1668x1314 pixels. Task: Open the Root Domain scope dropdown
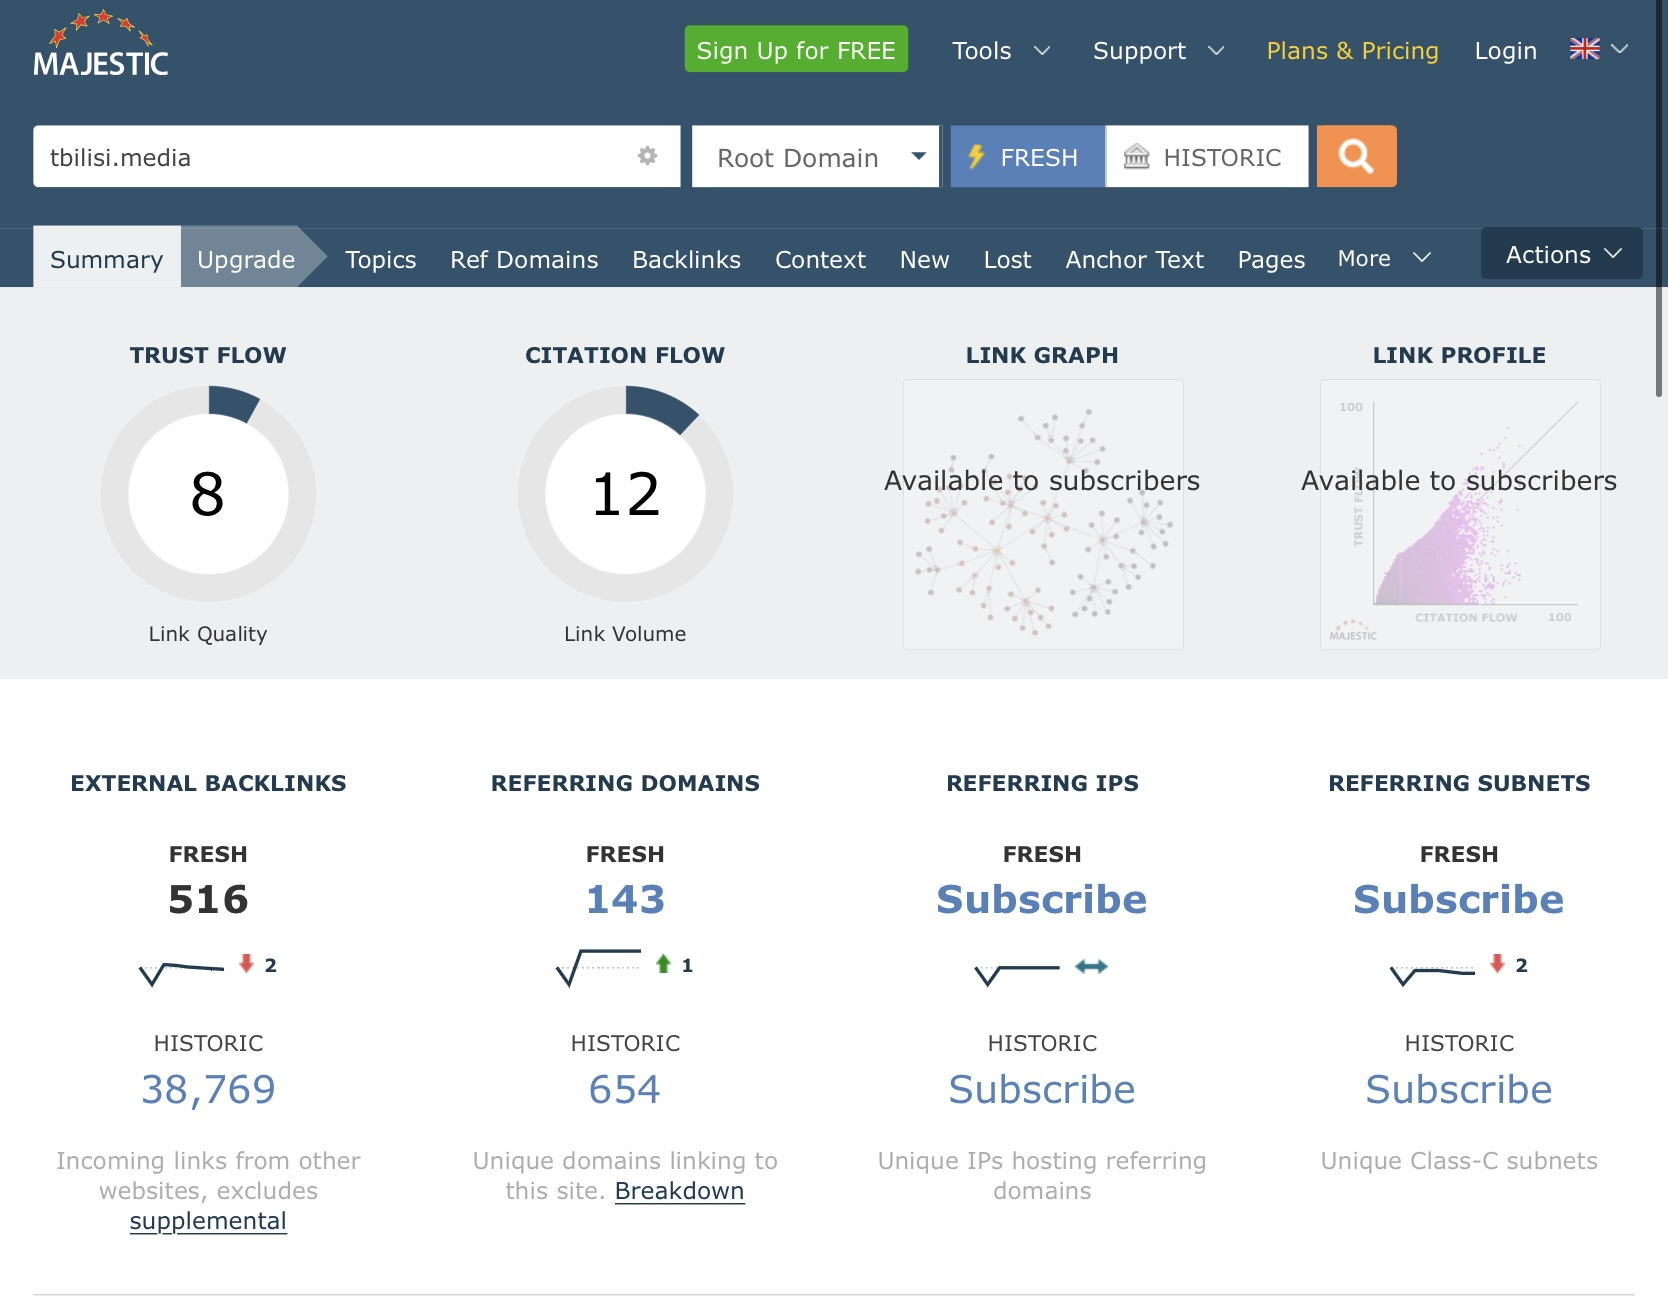coord(815,156)
